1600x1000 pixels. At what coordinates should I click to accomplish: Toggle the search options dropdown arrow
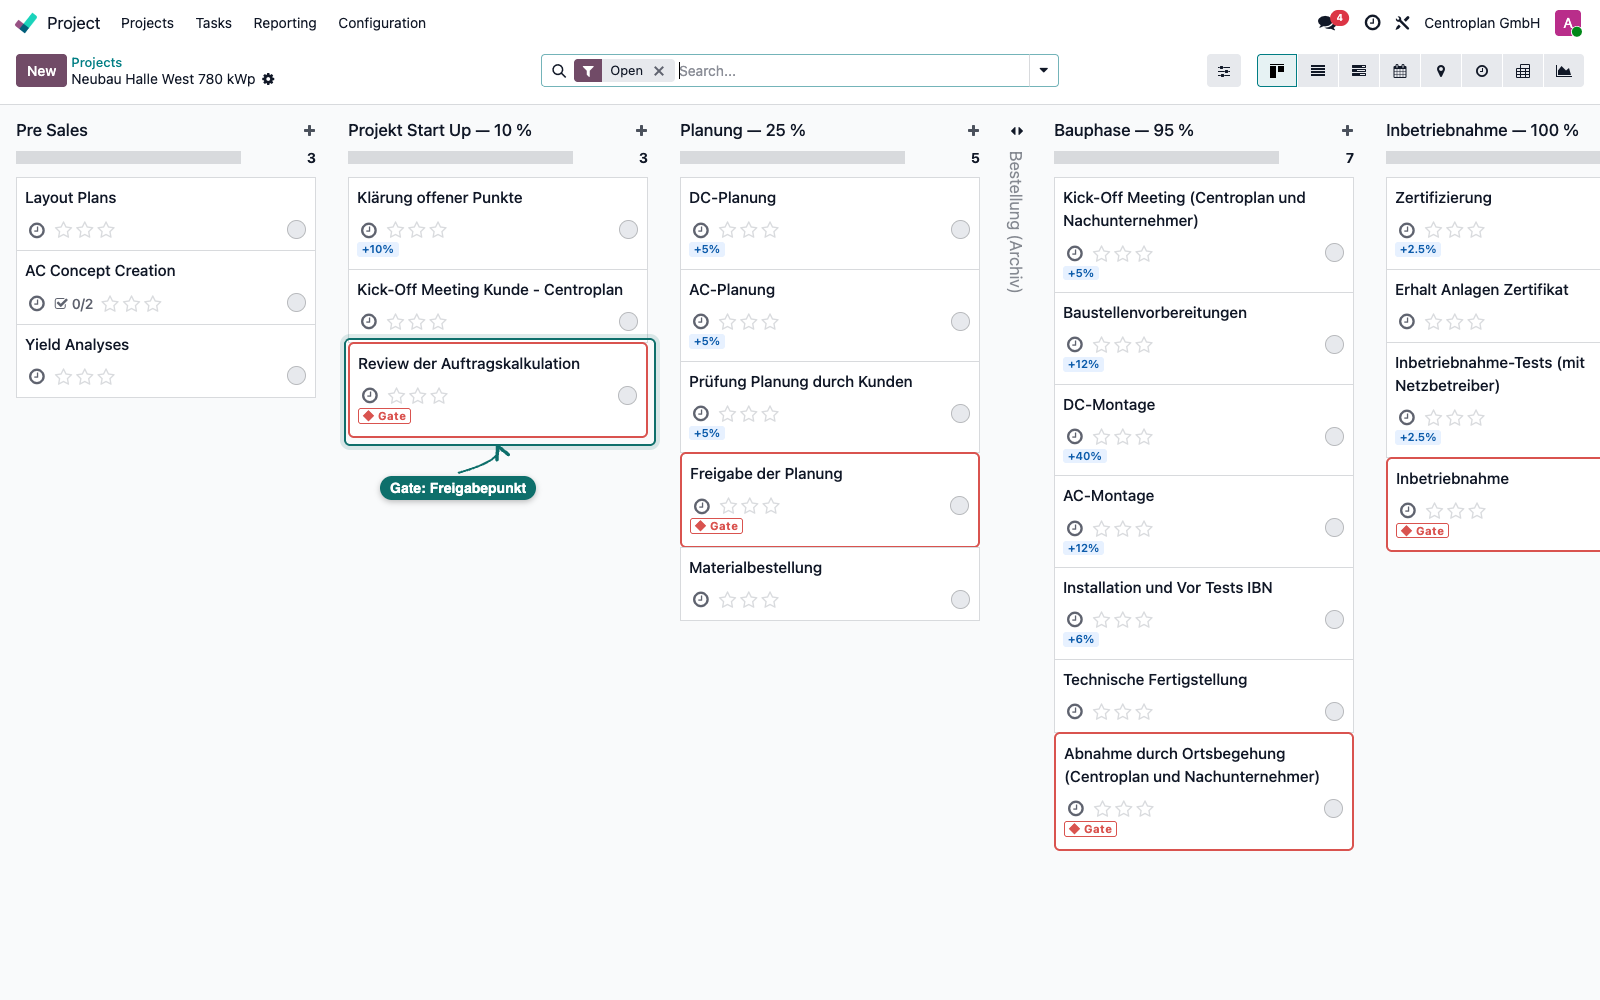point(1044,71)
